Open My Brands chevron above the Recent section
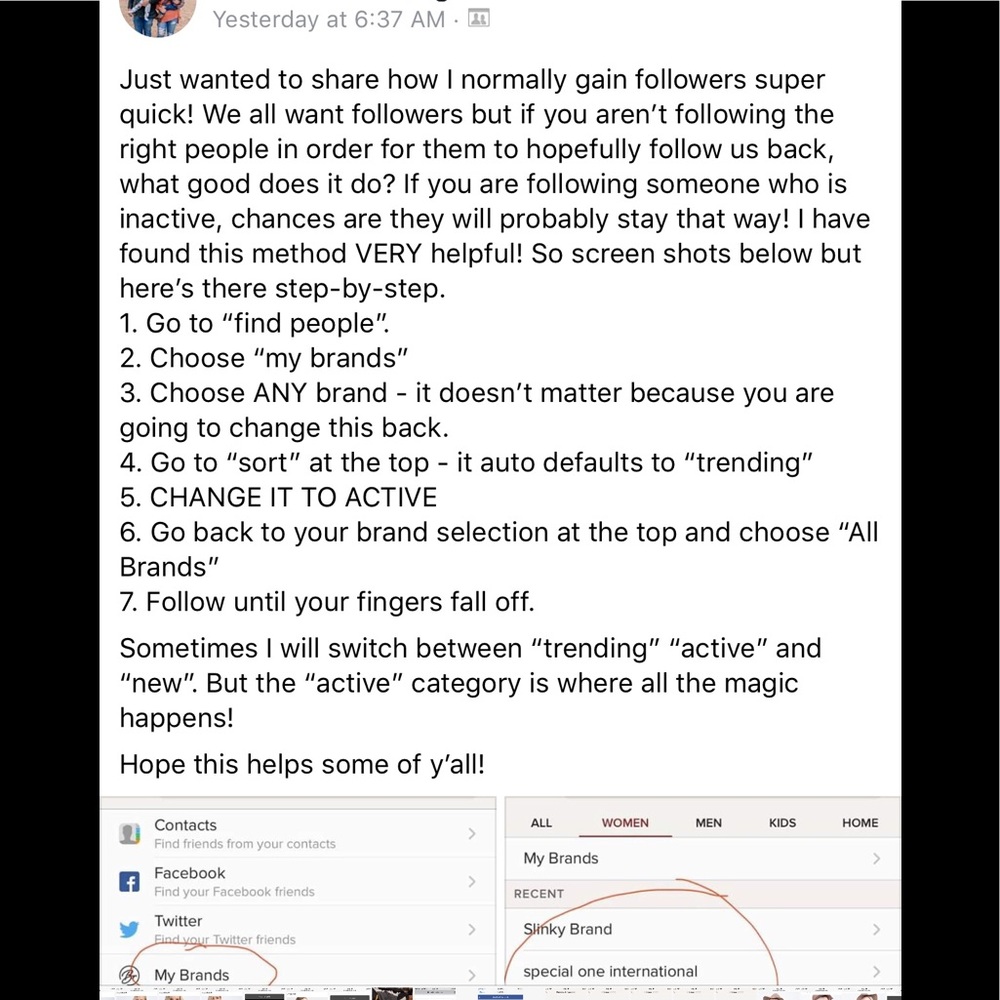 tap(876, 858)
